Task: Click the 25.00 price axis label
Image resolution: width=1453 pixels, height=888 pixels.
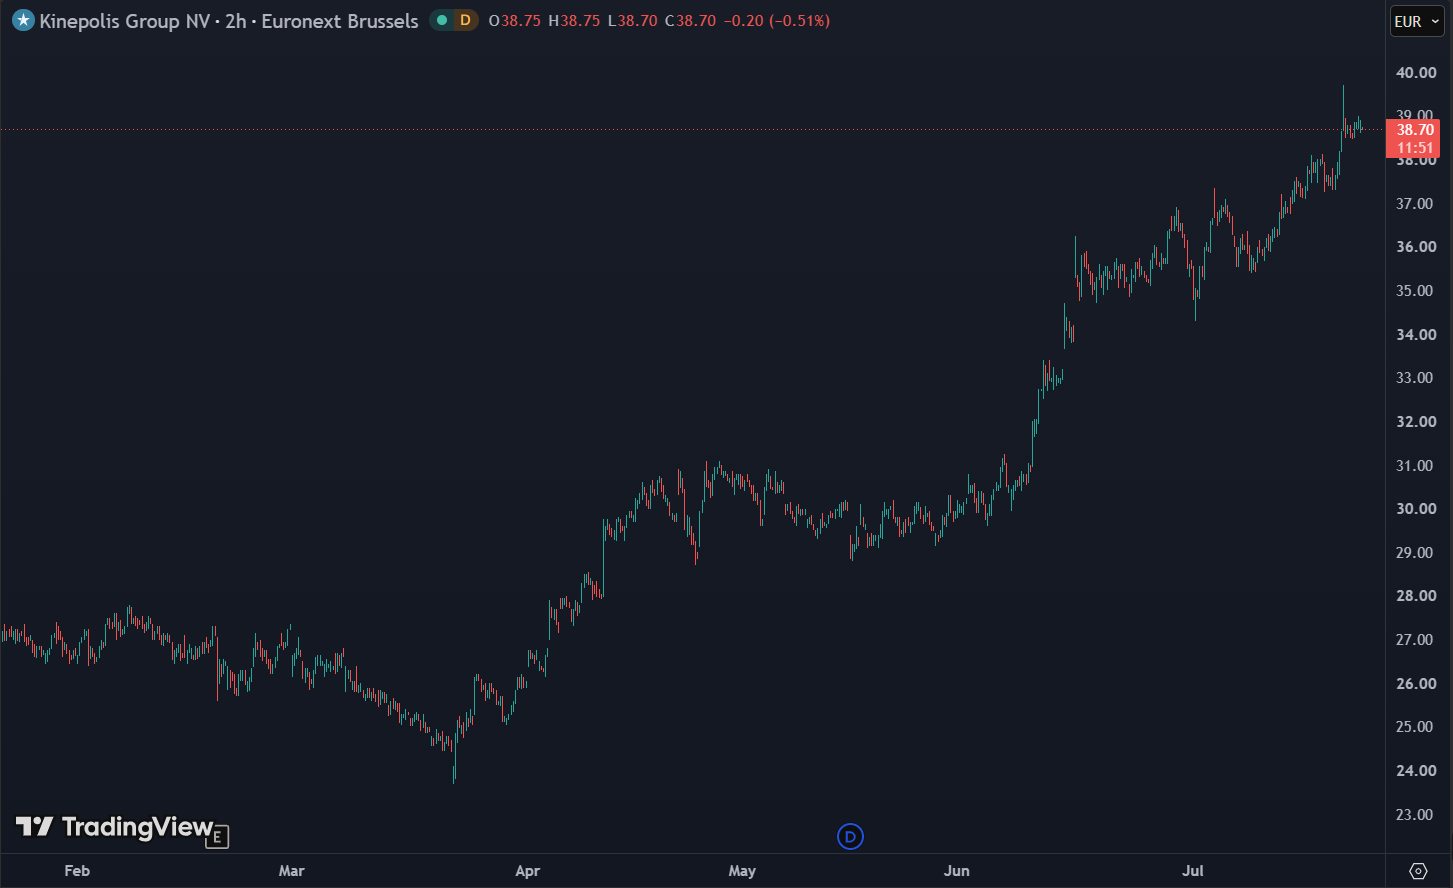Action: (1416, 727)
